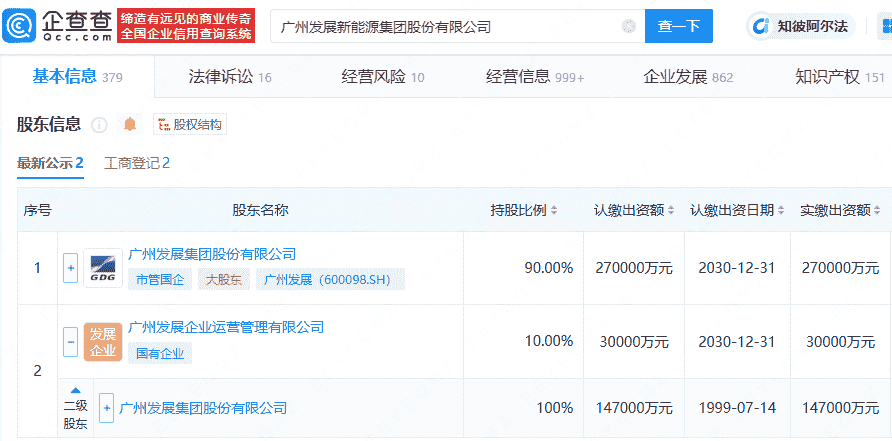Open the 知彼阿尔法 AI assistant
The width and height of the screenshot is (892, 441).
800,27
